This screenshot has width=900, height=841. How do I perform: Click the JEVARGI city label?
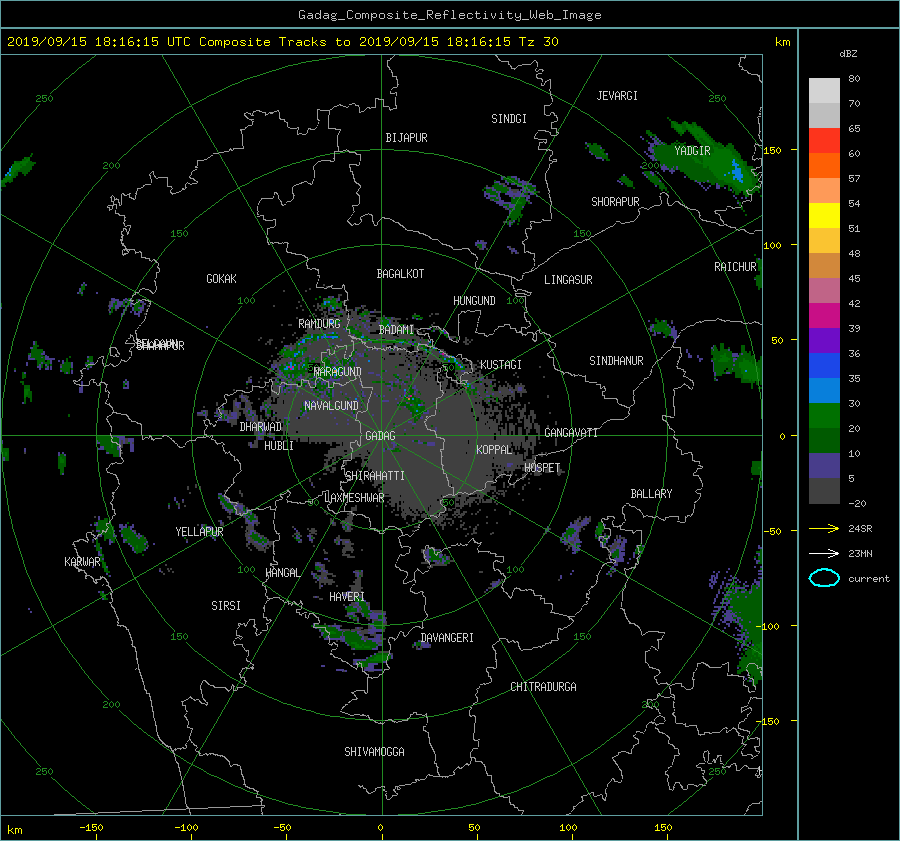[x=617, y=96]
